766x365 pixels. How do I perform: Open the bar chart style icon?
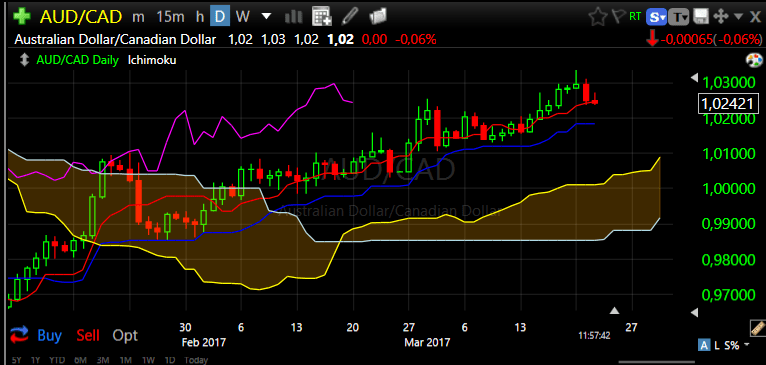293,17
